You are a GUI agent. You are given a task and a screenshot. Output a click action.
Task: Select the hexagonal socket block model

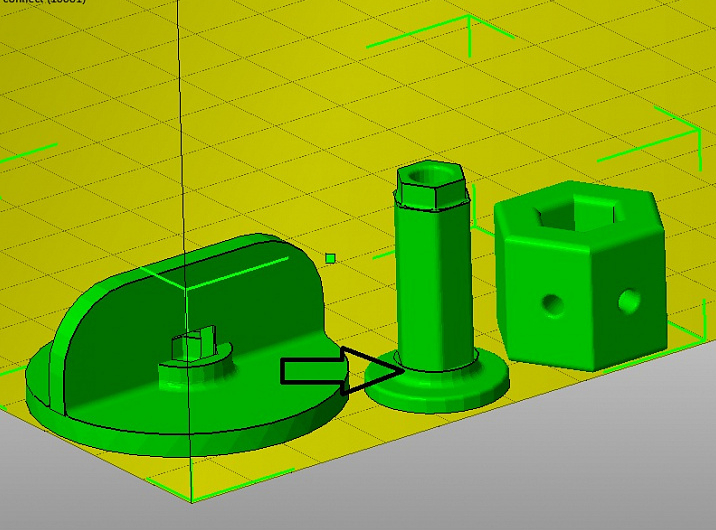(x=582, y=278)
